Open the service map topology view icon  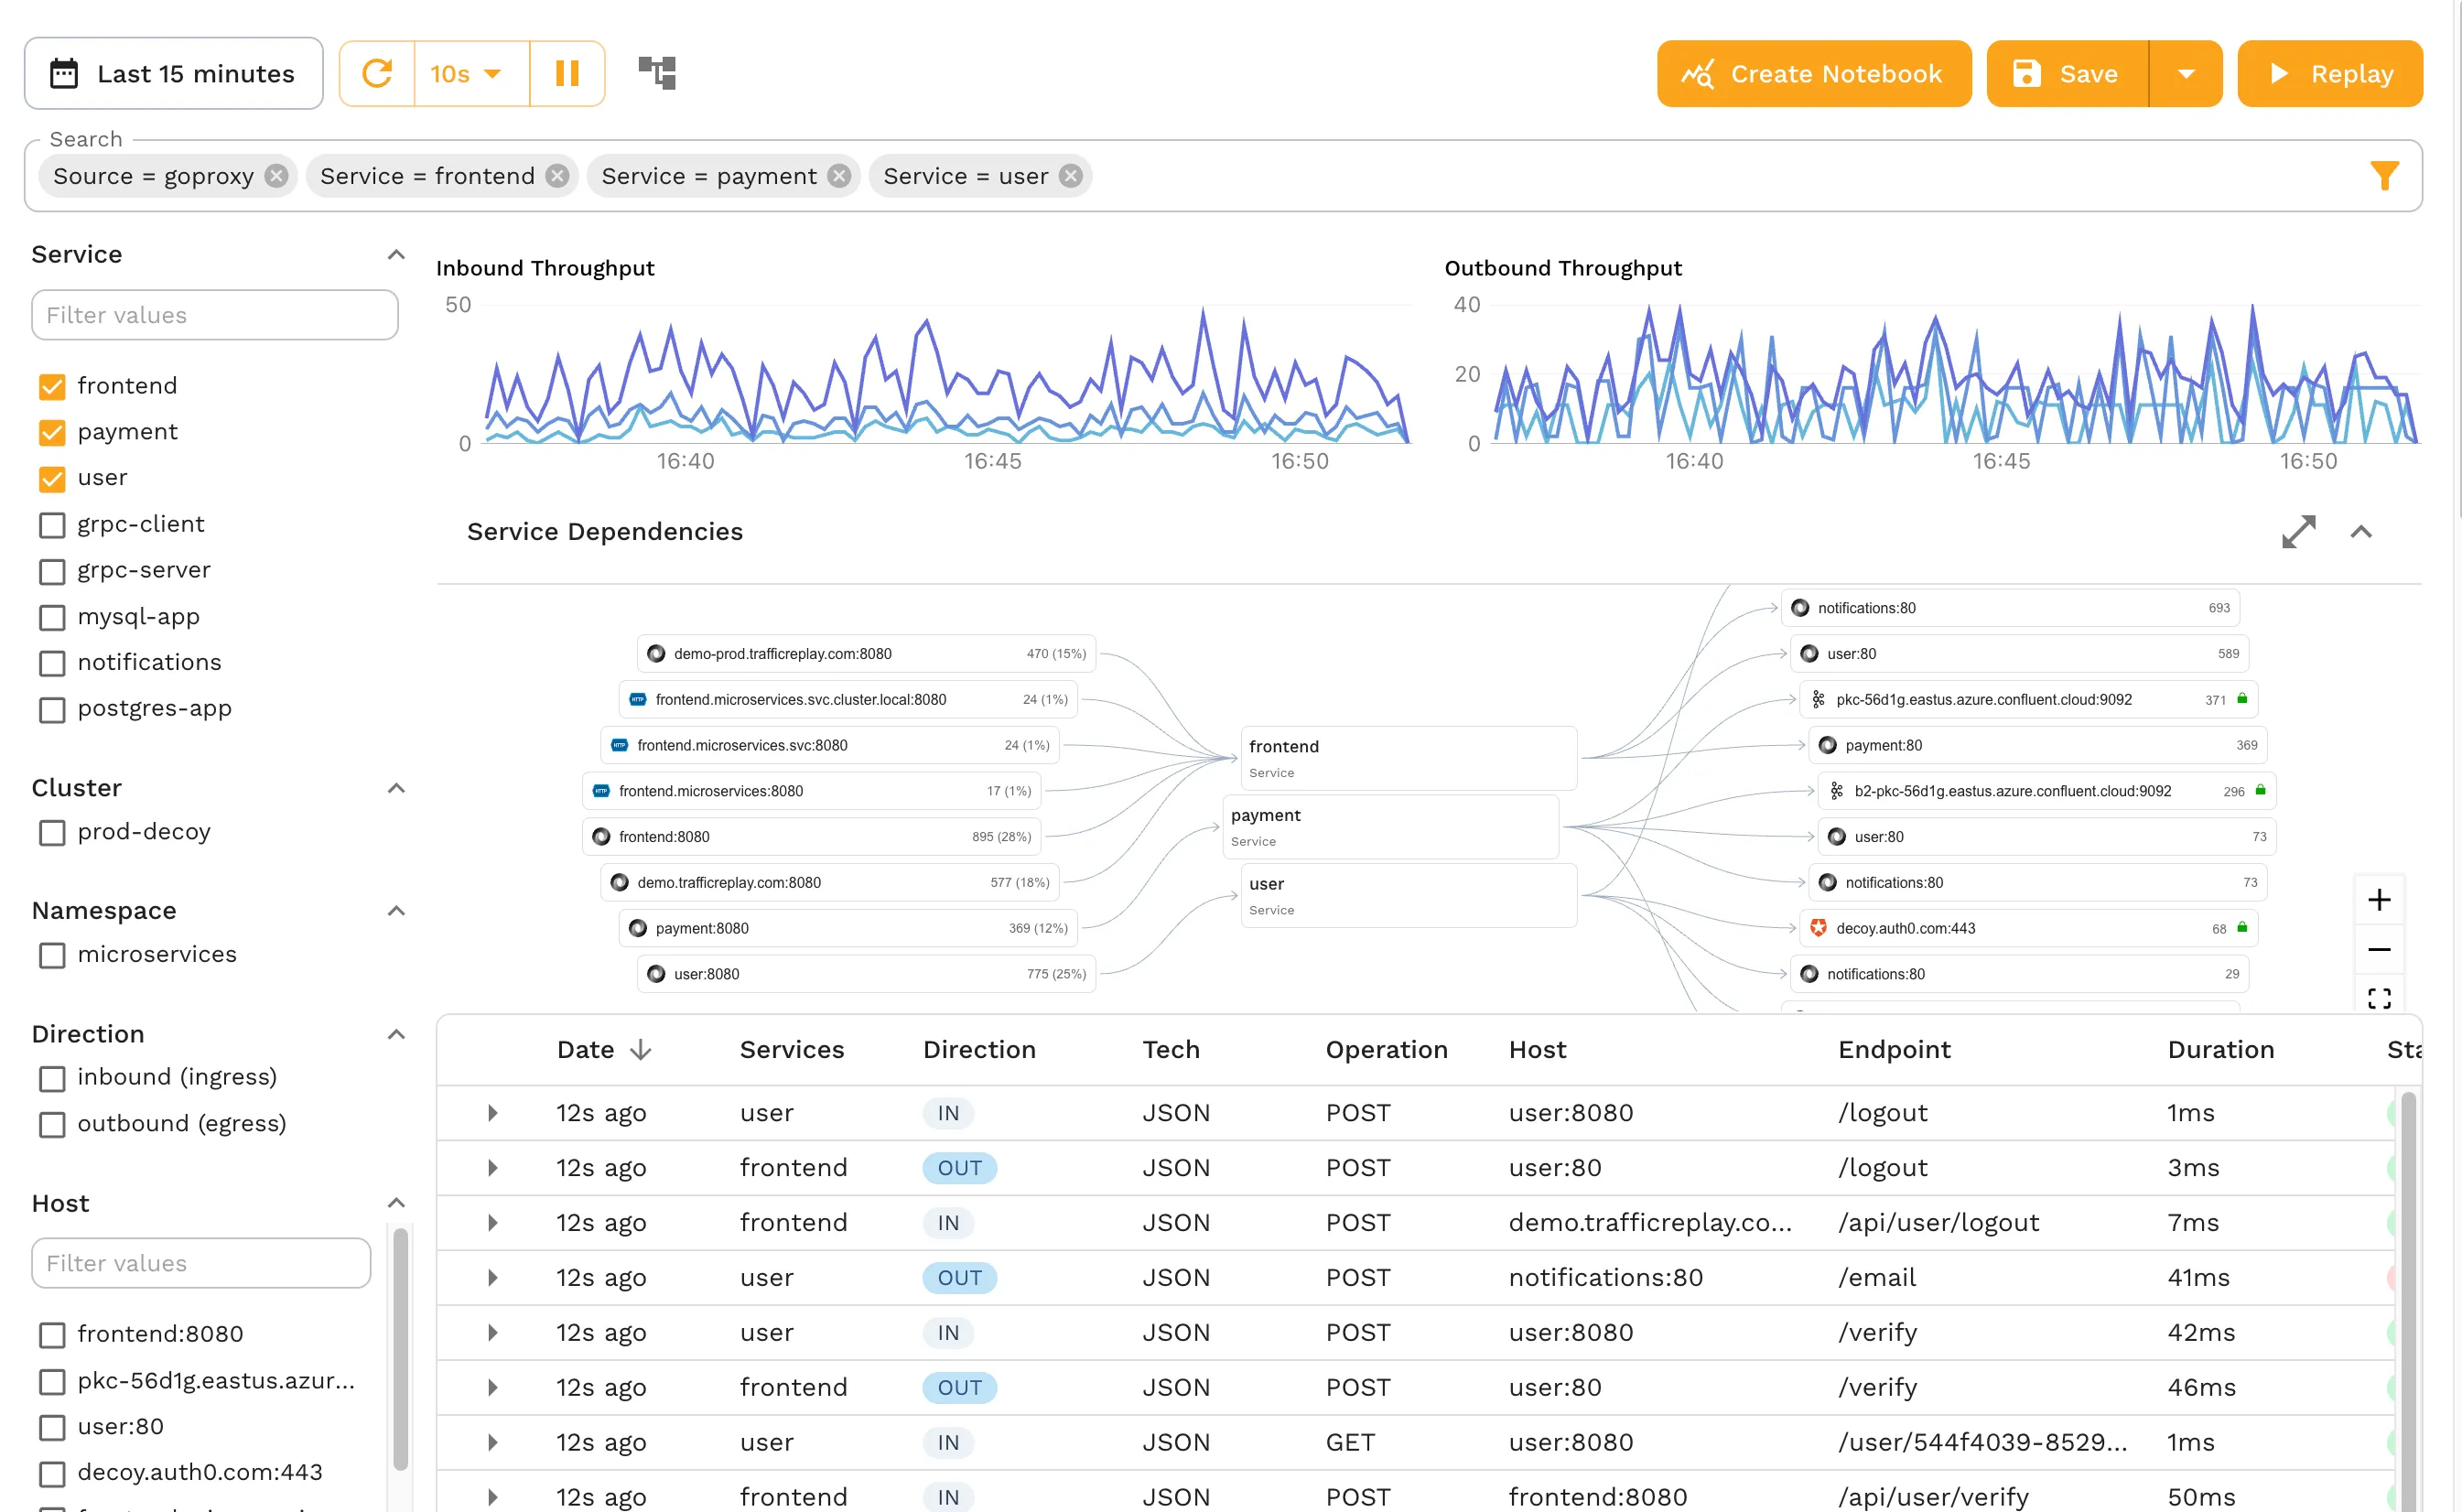656,73
